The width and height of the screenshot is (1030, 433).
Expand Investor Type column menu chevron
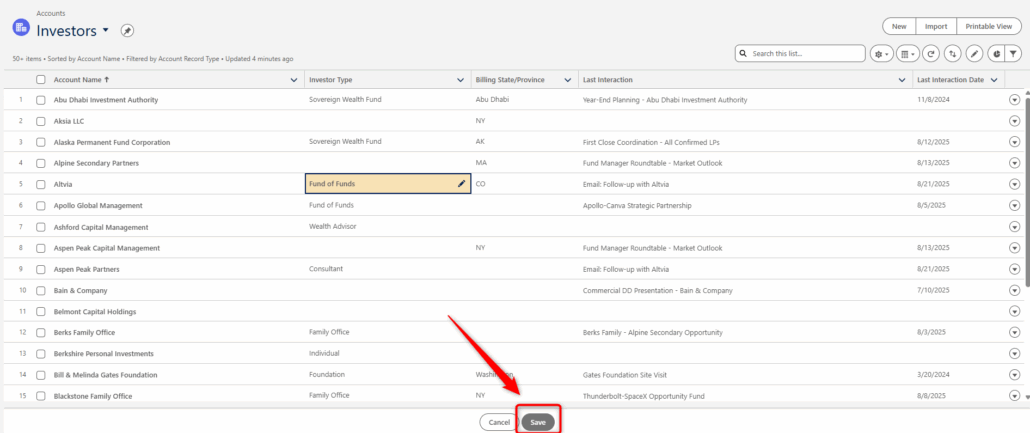pos(460,80)
